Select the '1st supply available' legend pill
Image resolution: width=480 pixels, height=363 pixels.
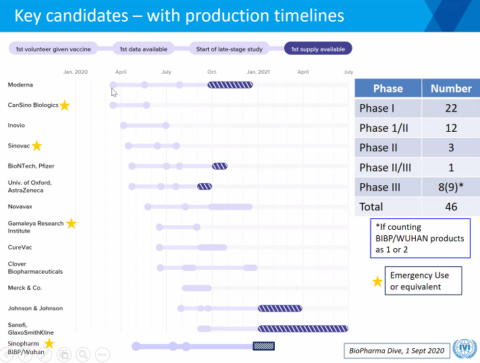[x=318, y=49]
